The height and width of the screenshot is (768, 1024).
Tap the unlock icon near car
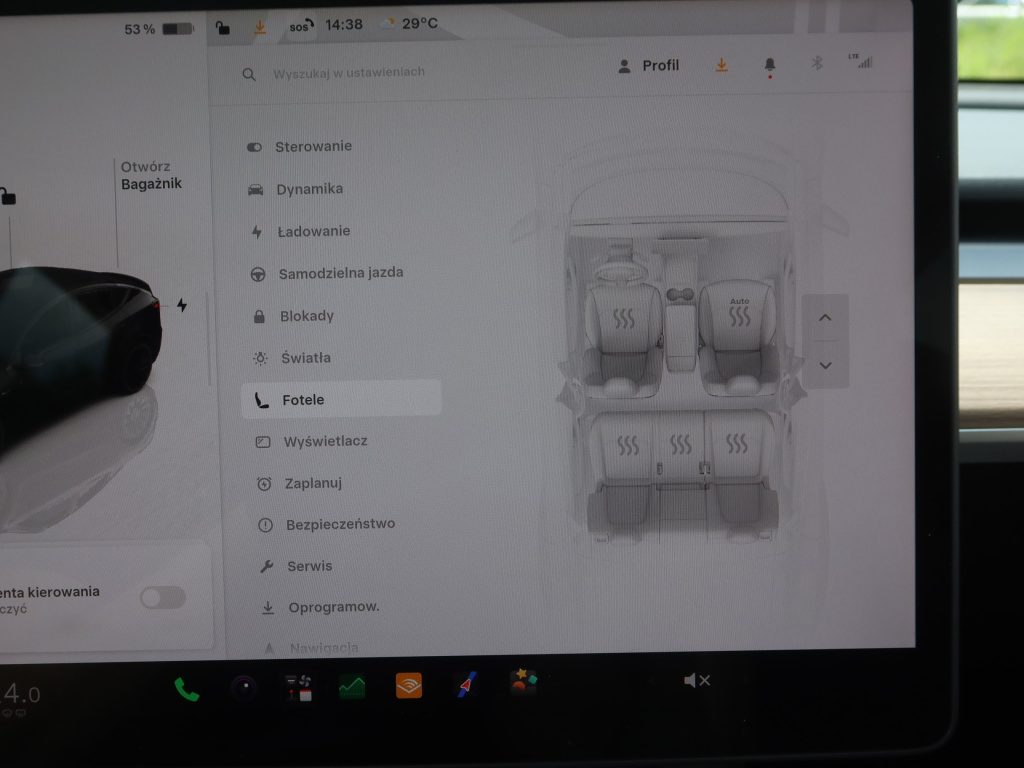[x=8, y=196]
